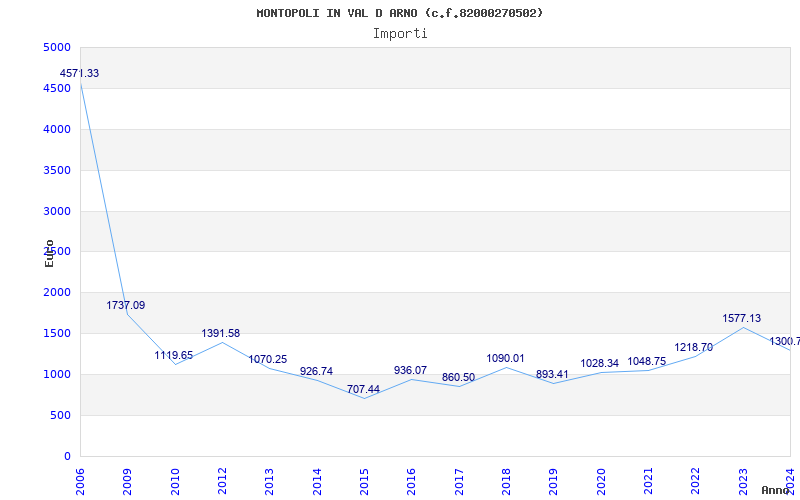Viewport: 800px width, 500px height.
Task: Click the y-axis value 0
Action: pos(67,456)
